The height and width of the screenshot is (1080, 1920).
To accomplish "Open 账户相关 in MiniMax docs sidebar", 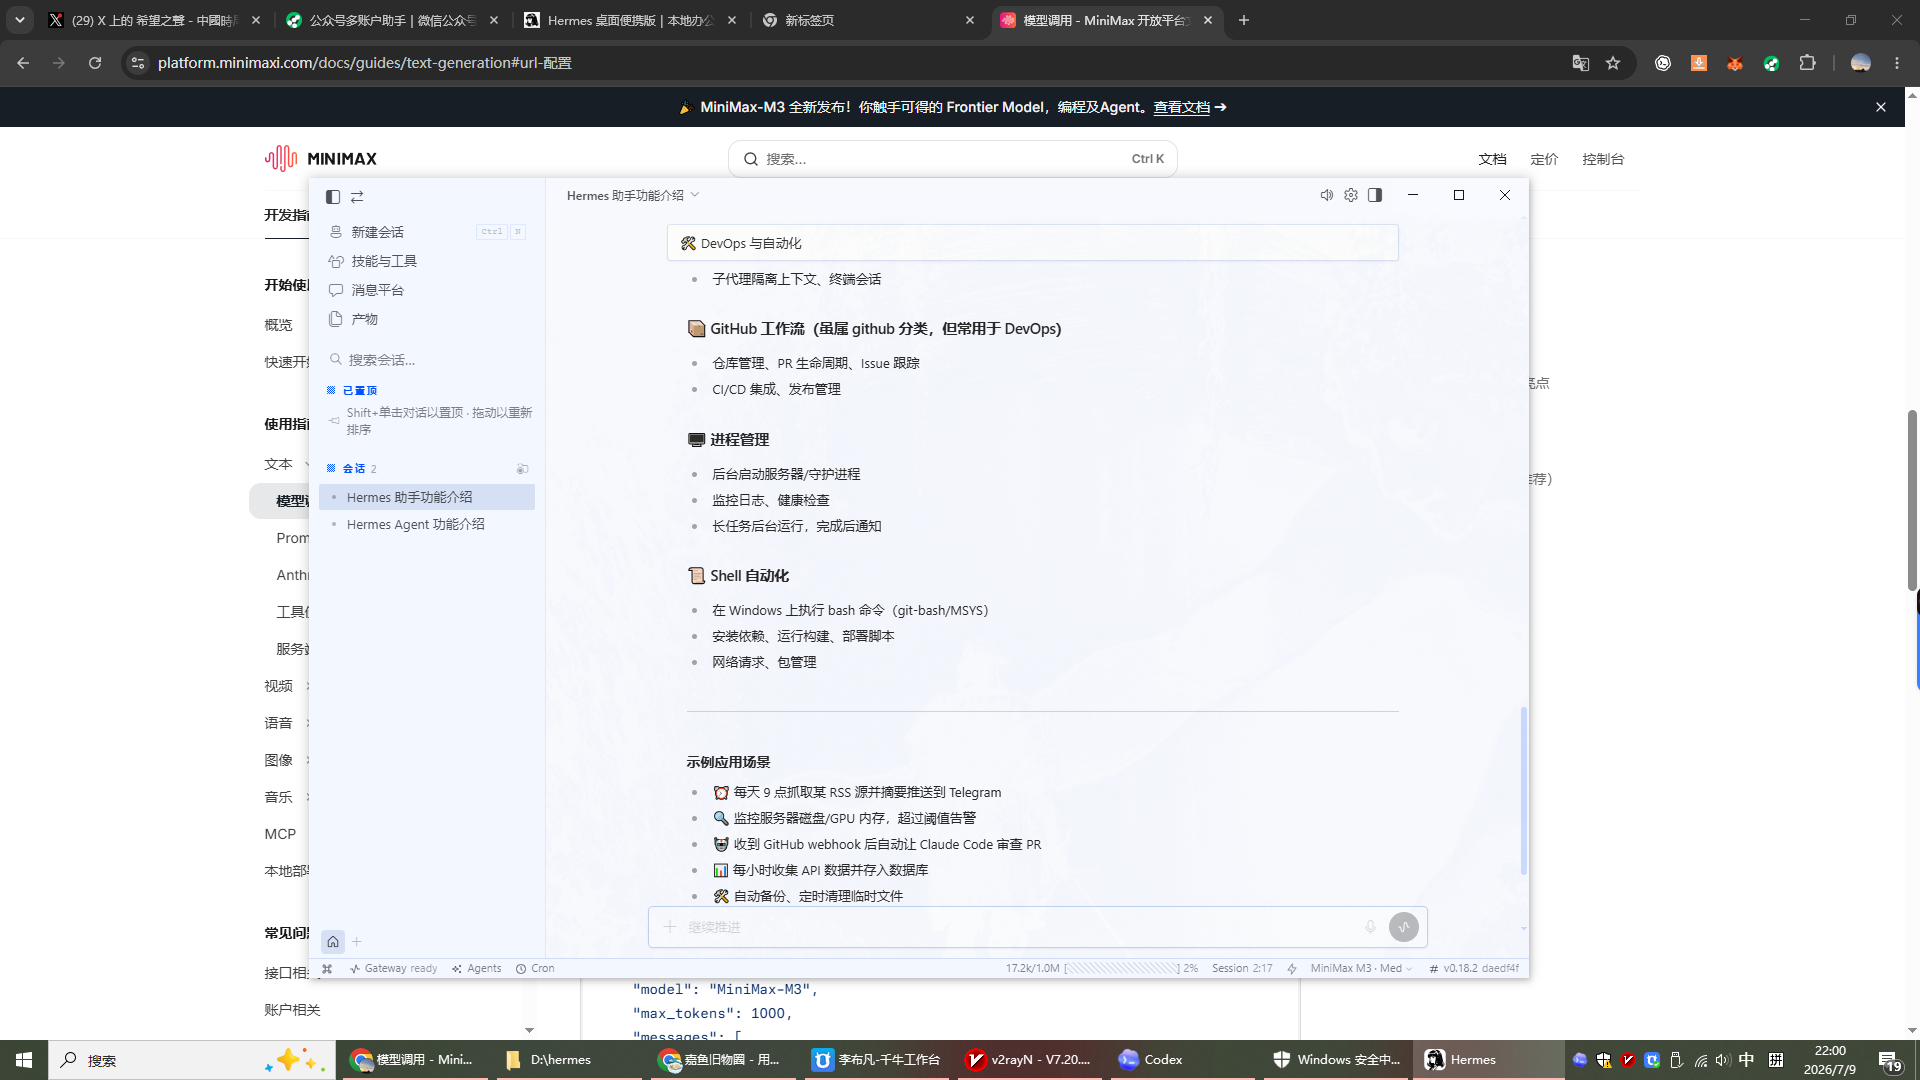I will [x=292, y=1010].
